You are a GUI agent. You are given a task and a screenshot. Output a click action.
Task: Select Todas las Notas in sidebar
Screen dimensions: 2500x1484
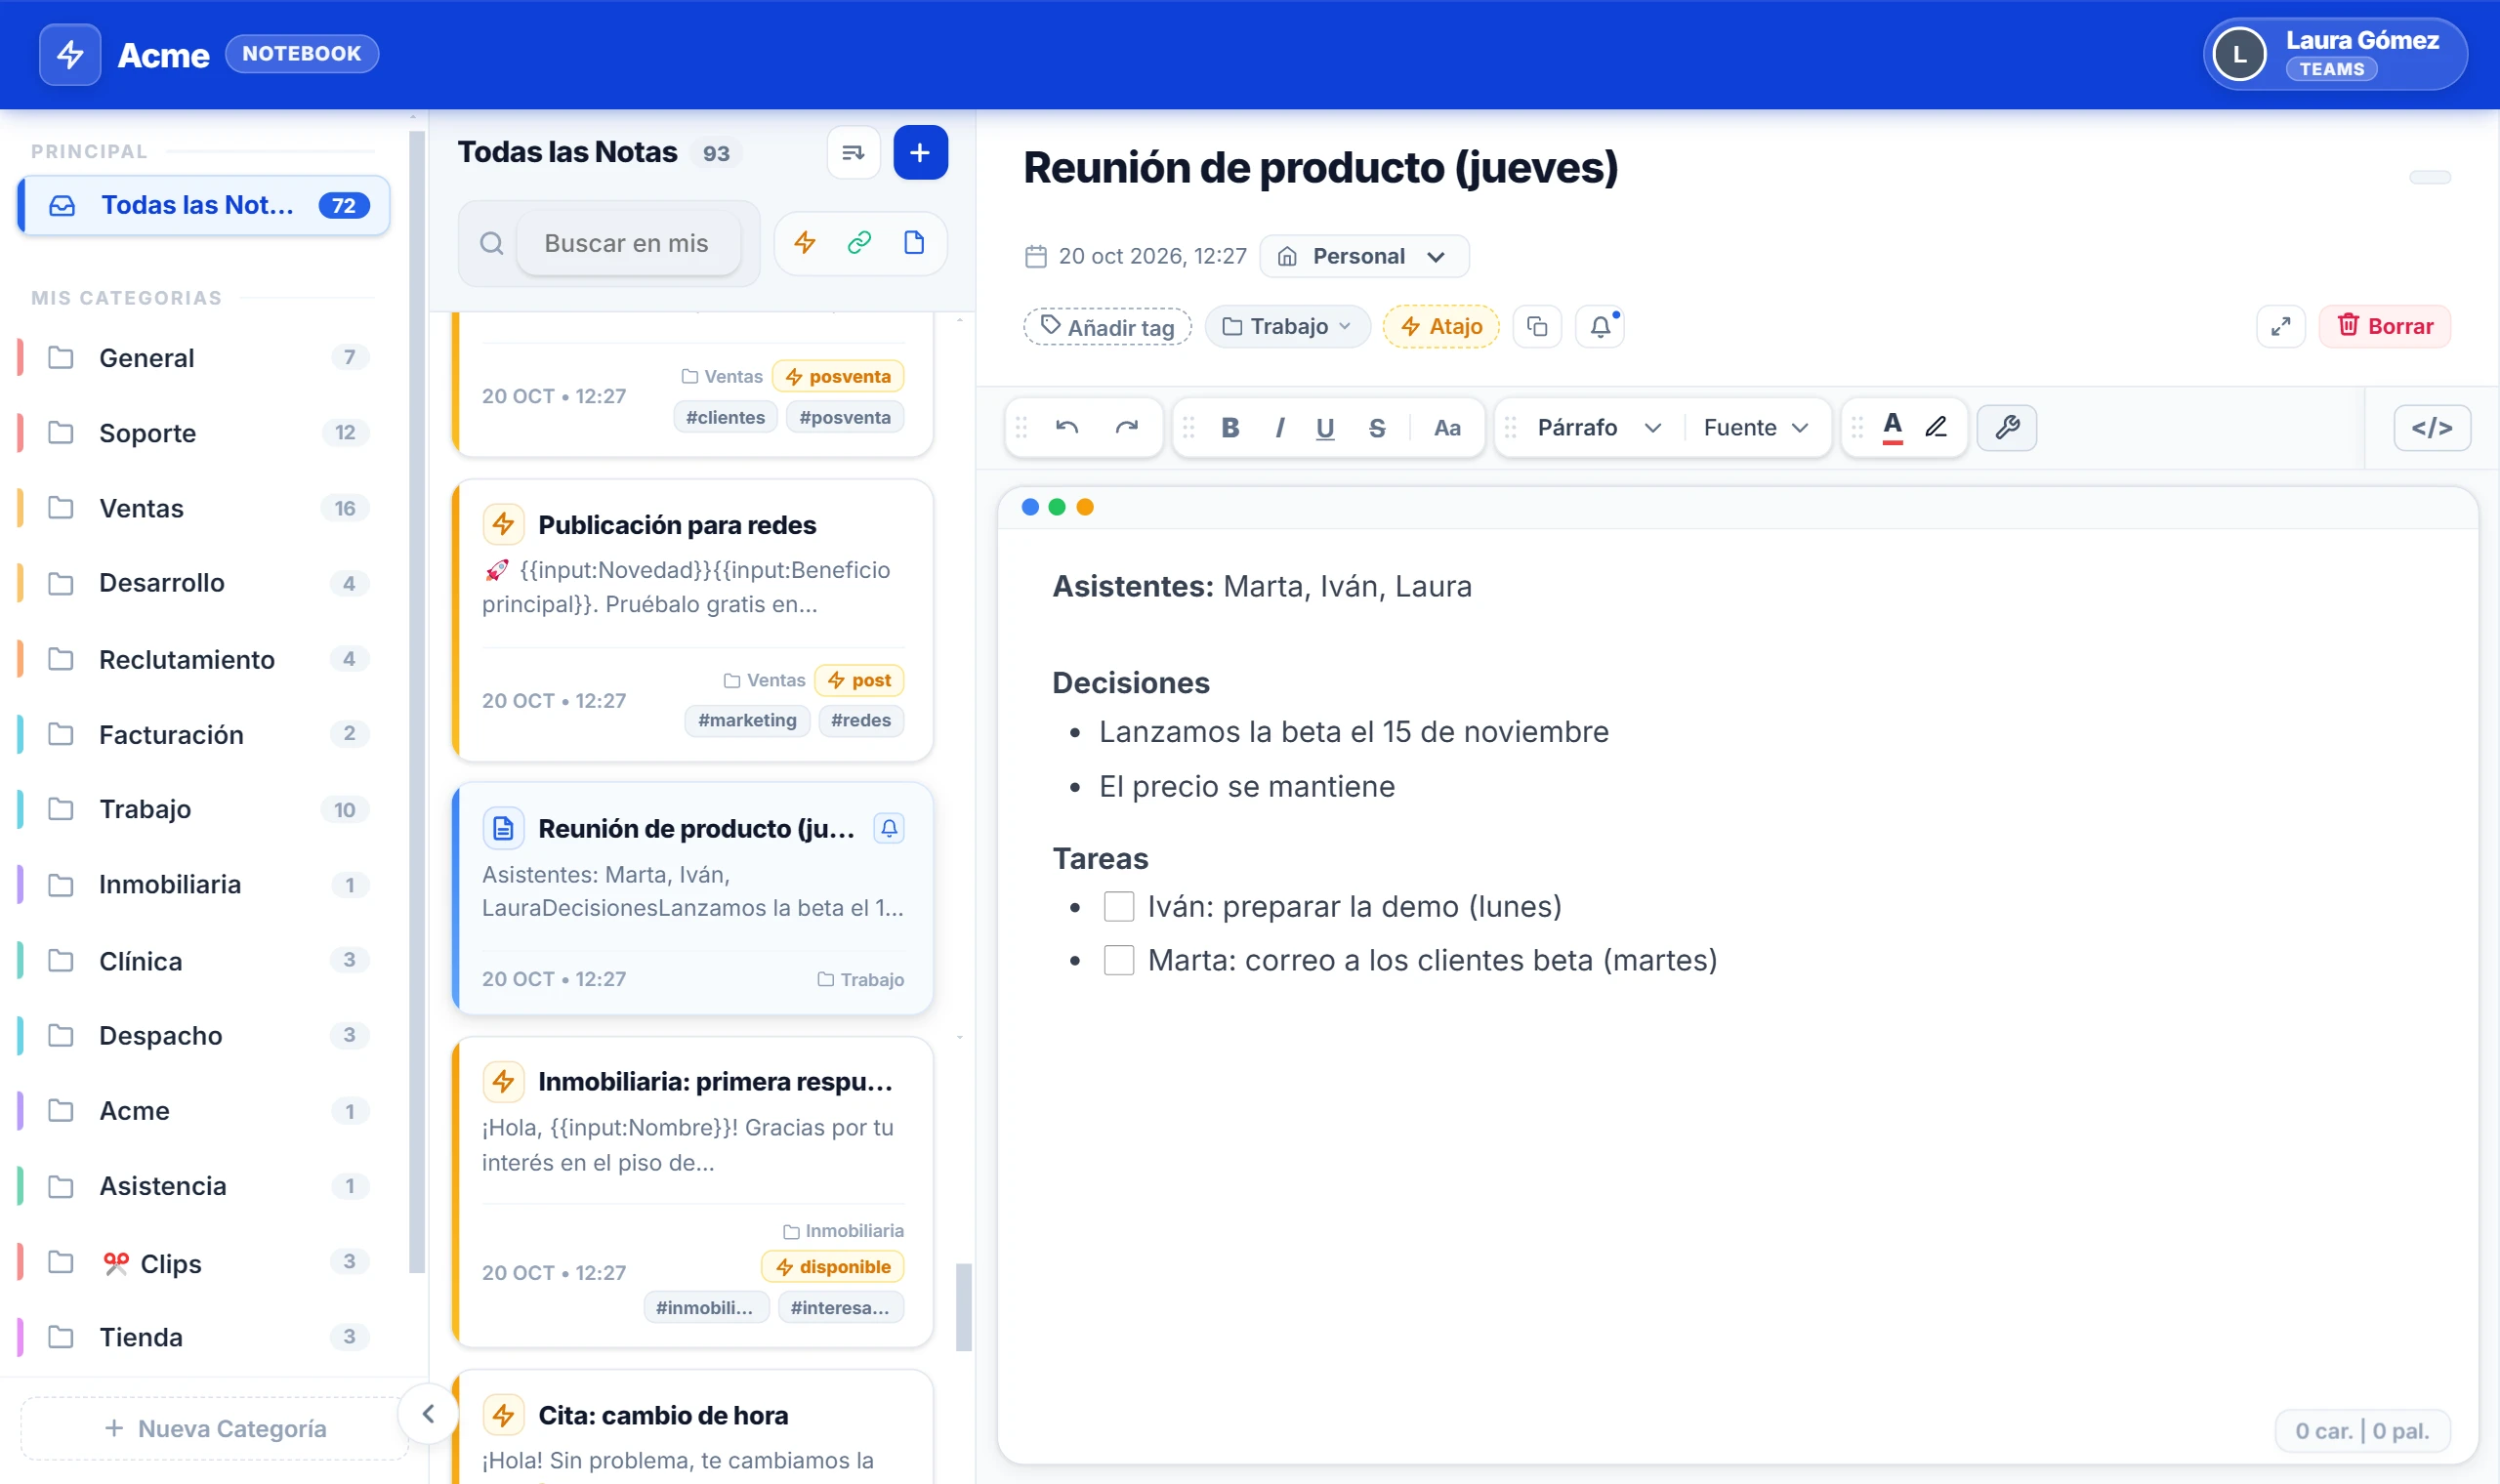point(204,206)
